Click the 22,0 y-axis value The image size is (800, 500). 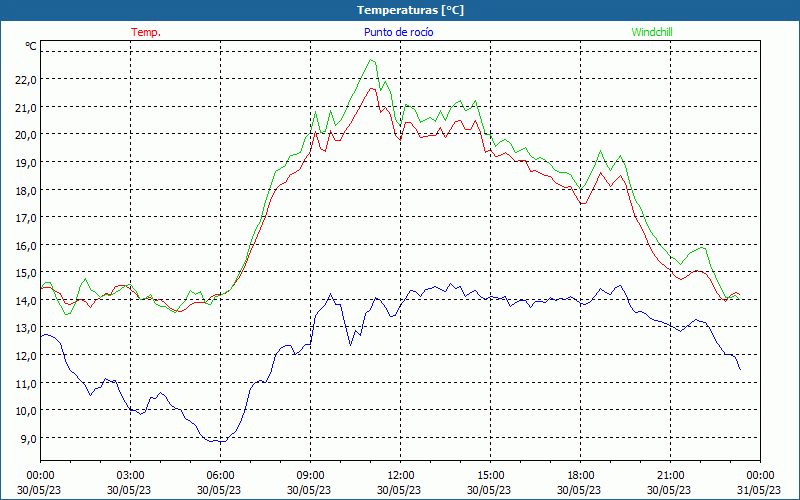tap(27, 80)
